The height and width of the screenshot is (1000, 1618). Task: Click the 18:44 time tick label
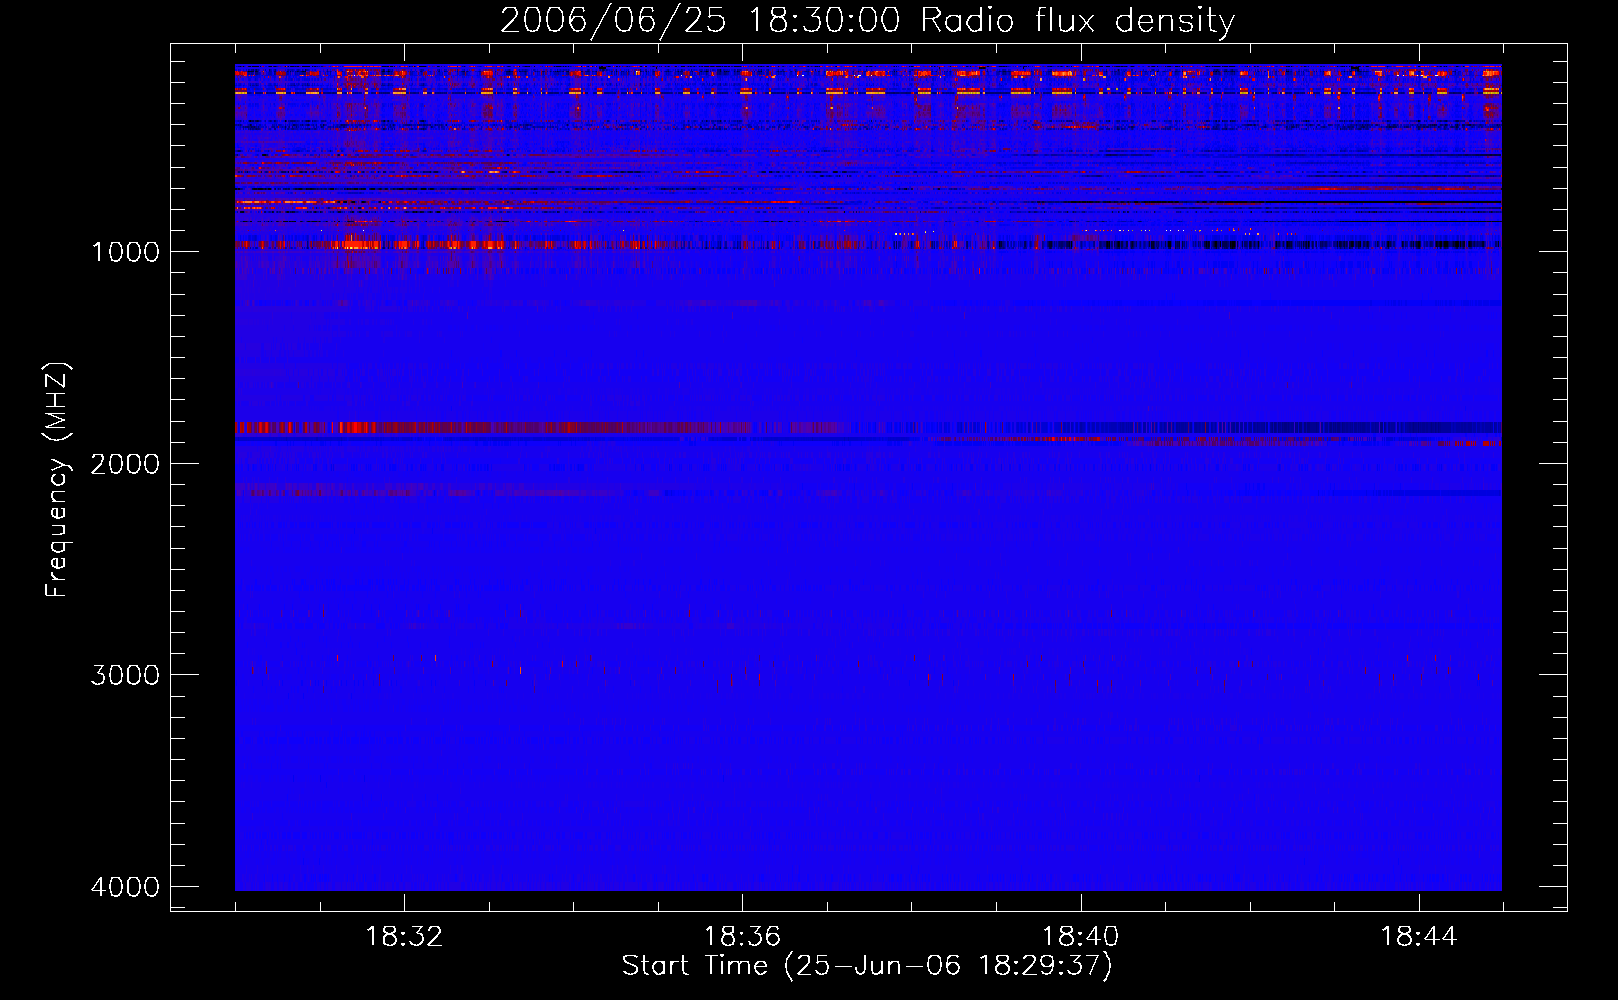click(x=1419, y=937)
